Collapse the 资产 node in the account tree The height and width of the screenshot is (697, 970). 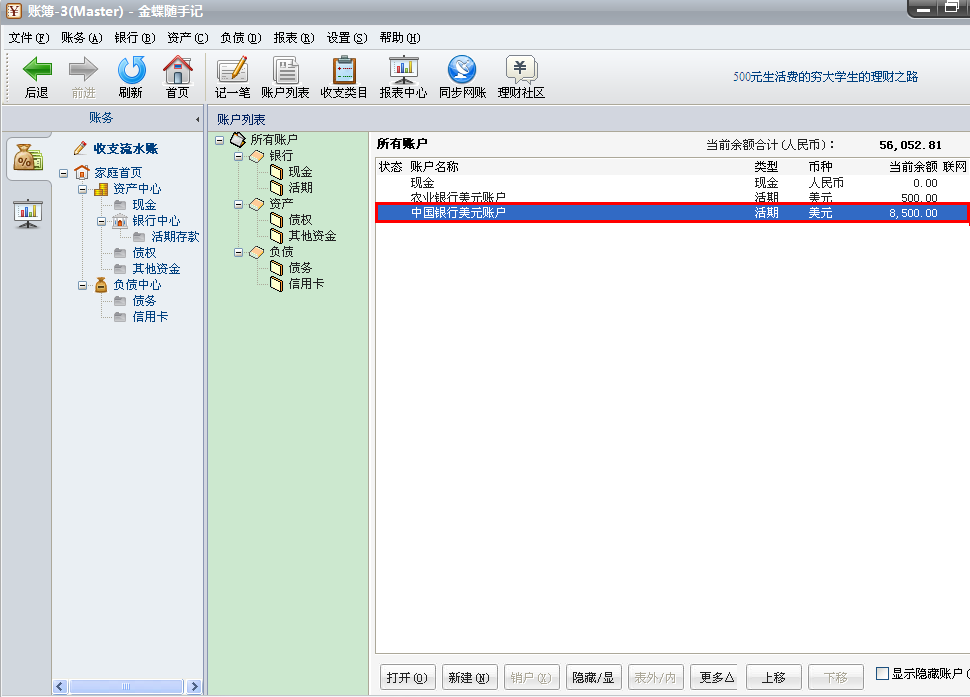click(x=239, y=205)
